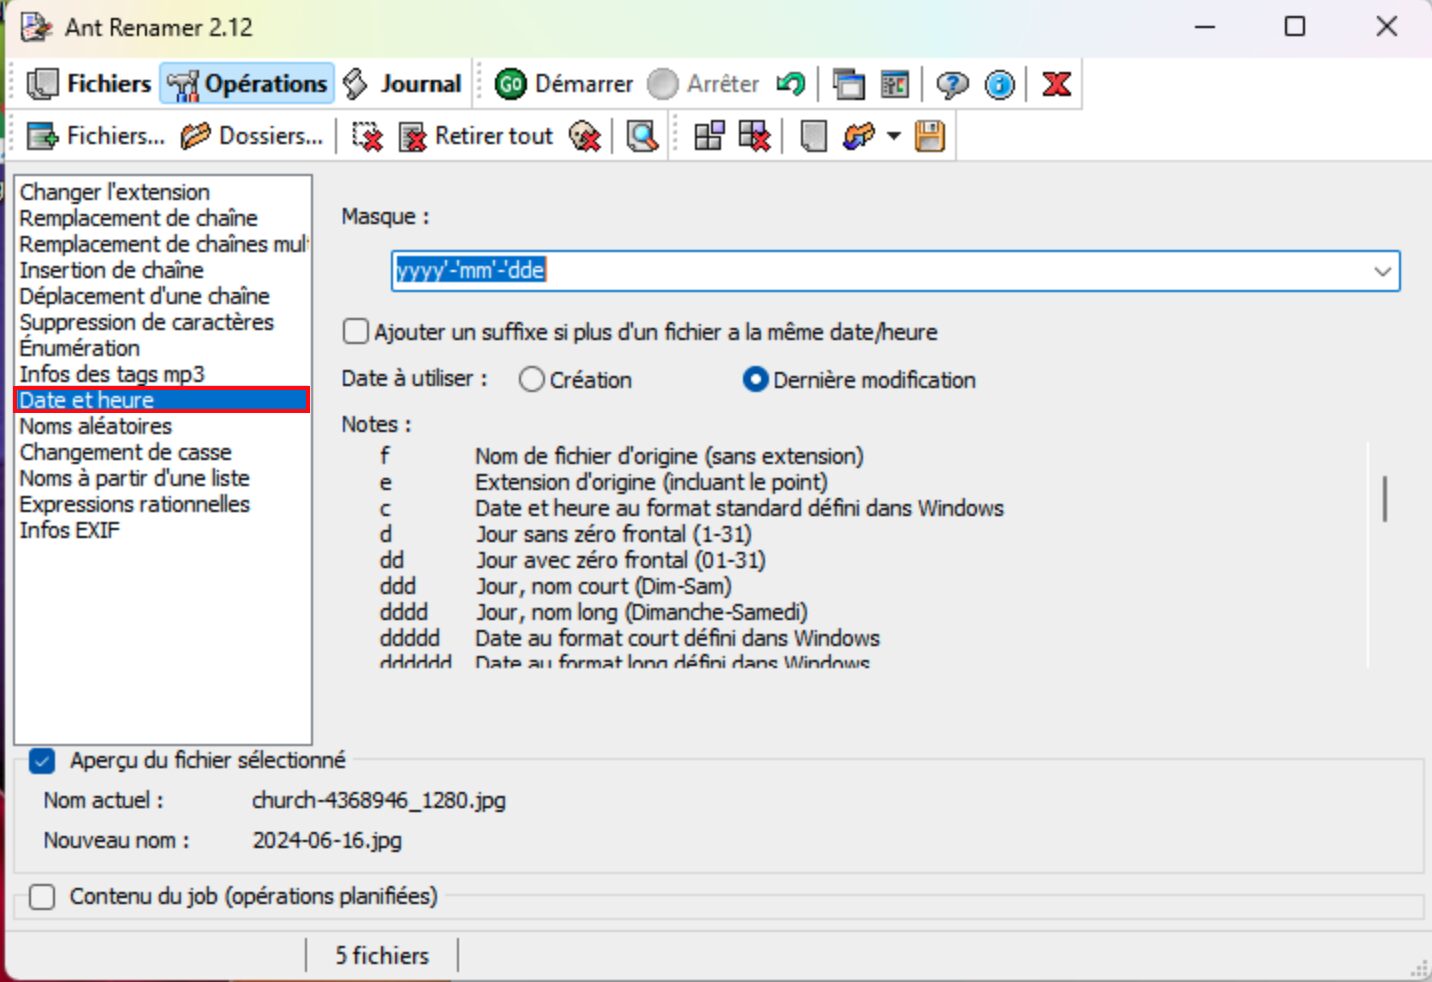
Task: Expand the open job dropdown arrow
Action: pyautogui.click(x=894, y=136)
